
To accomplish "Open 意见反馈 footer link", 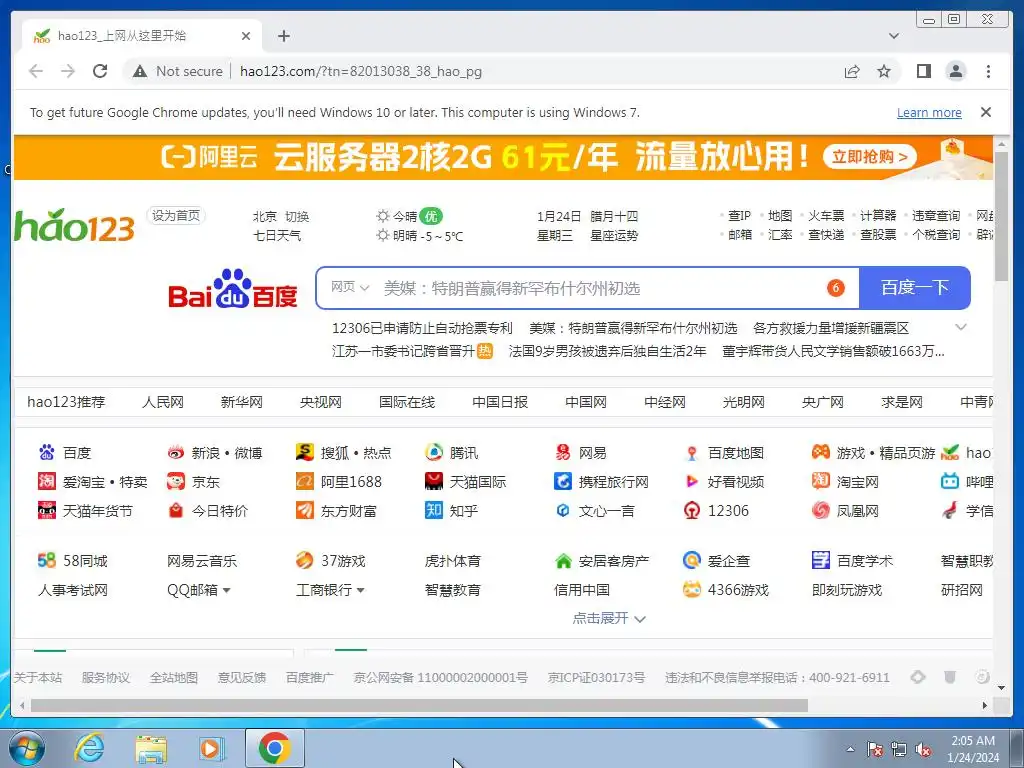I will click(x=242, y=677).
